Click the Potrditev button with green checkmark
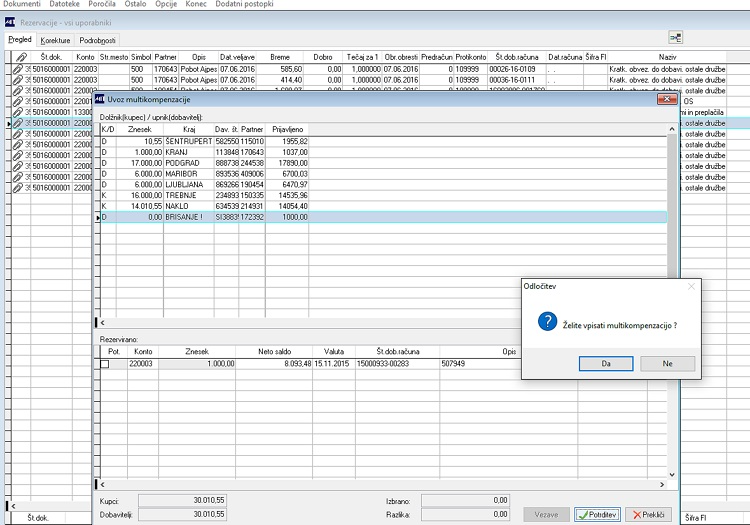Image resolution: width=750 pixels, height=525 pixels. click(x=597, y=514)
